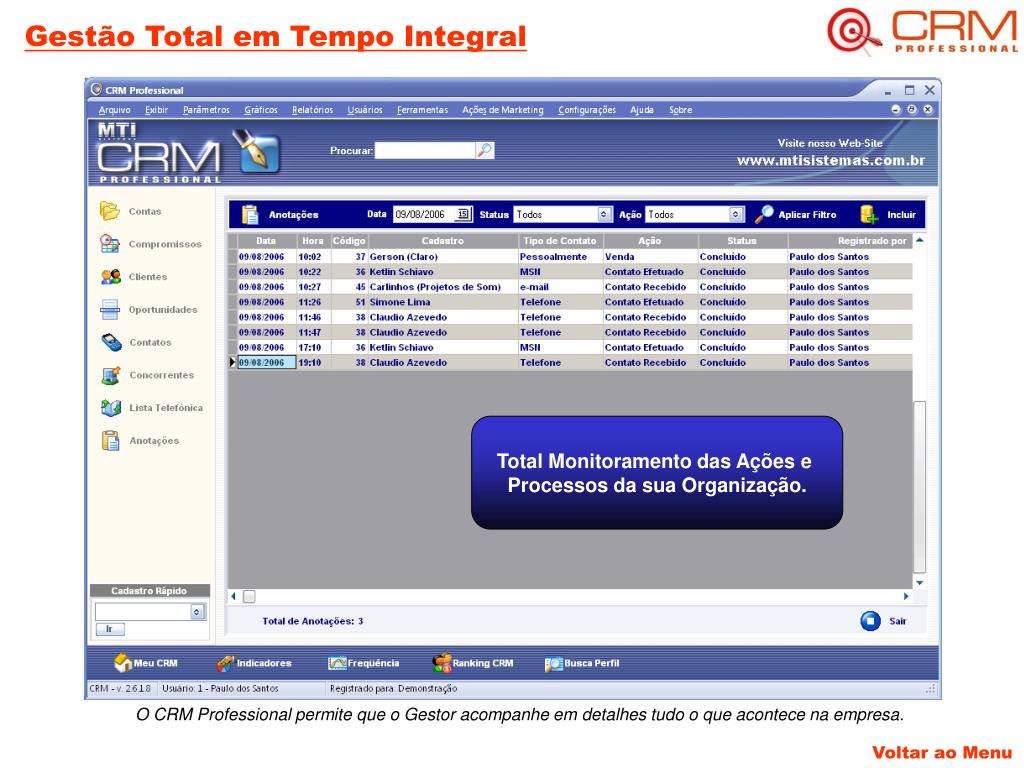Open the Indicadores chart icon
The height and width of the screenshot is (768, 1024).
point(225,663)
